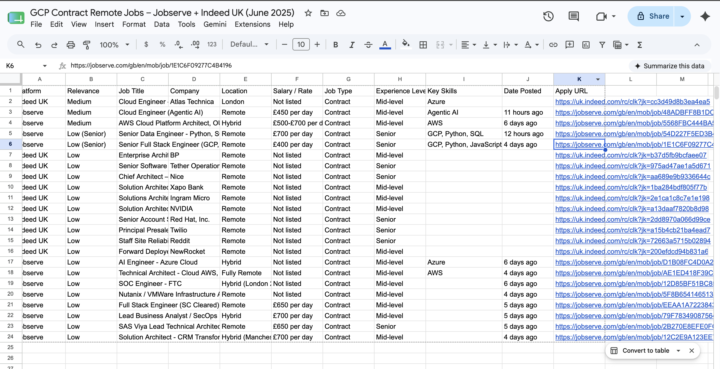Open the Extensions menu
This screenshot has height=369, width=720.
[251, 24]
